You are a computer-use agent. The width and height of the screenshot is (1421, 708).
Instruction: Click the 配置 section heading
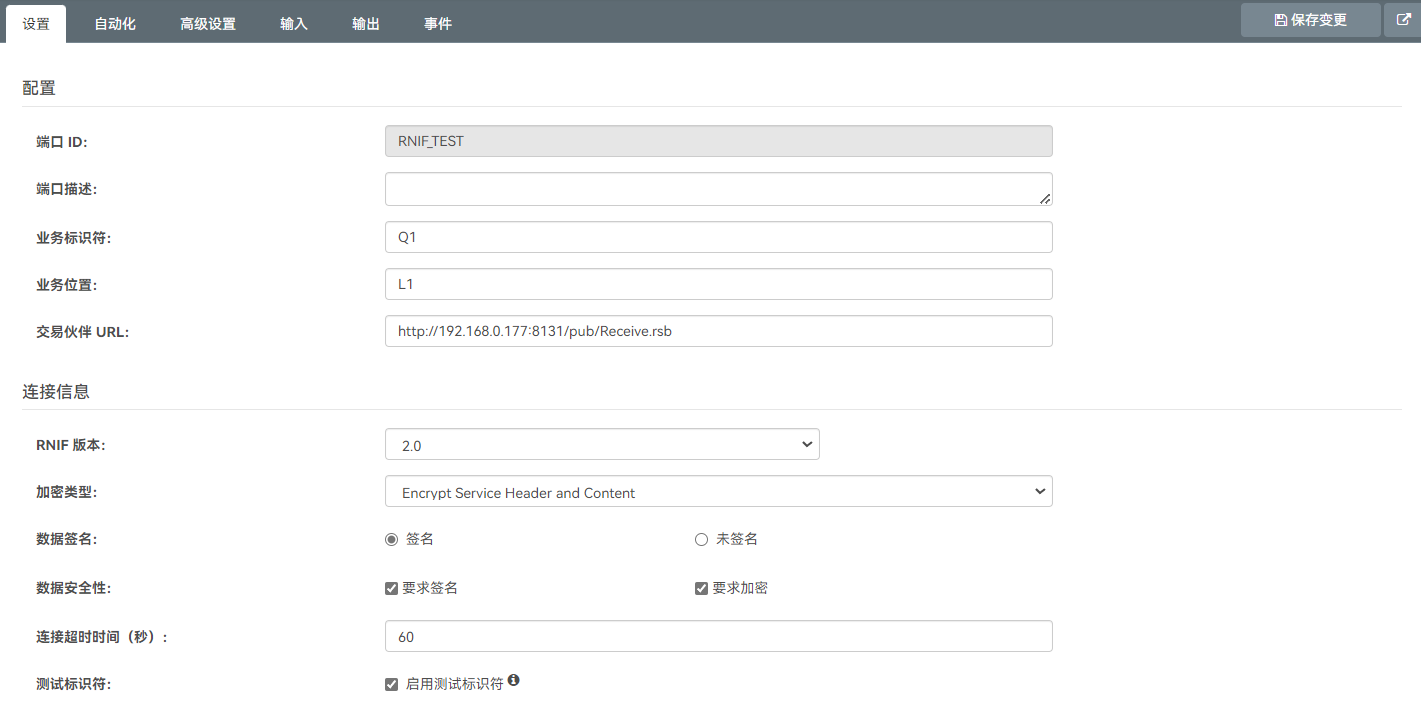tap(39, 88)
